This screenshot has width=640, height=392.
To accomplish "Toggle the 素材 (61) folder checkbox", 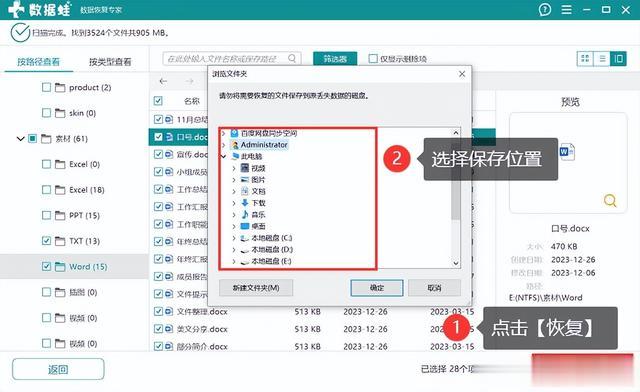I will pos(33,138).
